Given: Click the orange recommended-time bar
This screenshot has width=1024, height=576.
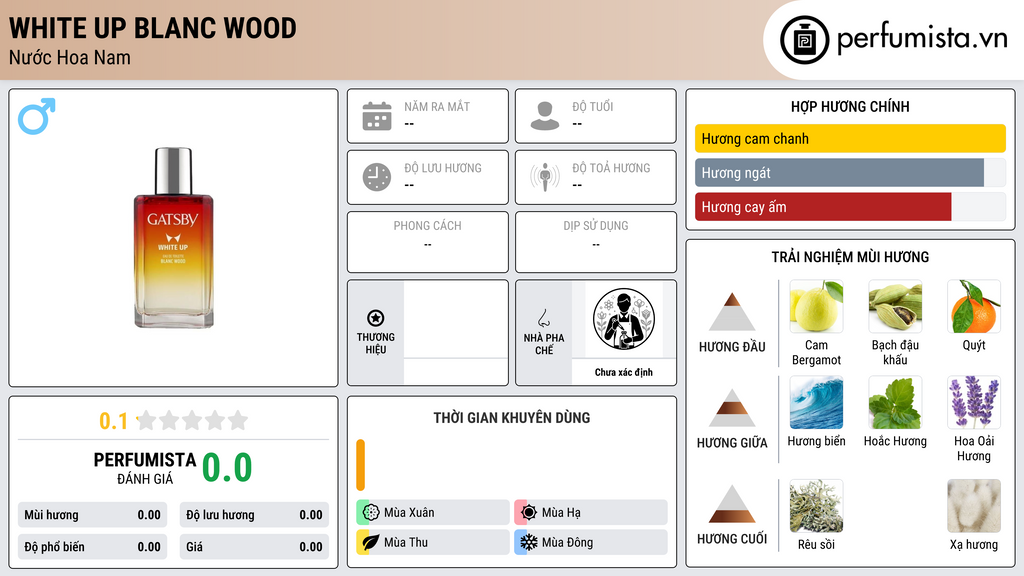Looking at the screenshot, I should coord(360,465).
